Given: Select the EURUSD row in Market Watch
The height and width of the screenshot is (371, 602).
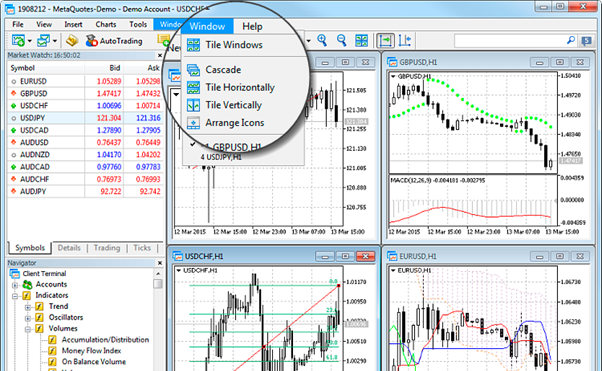Looking at the screenshot, I should (x=85, y=81).
